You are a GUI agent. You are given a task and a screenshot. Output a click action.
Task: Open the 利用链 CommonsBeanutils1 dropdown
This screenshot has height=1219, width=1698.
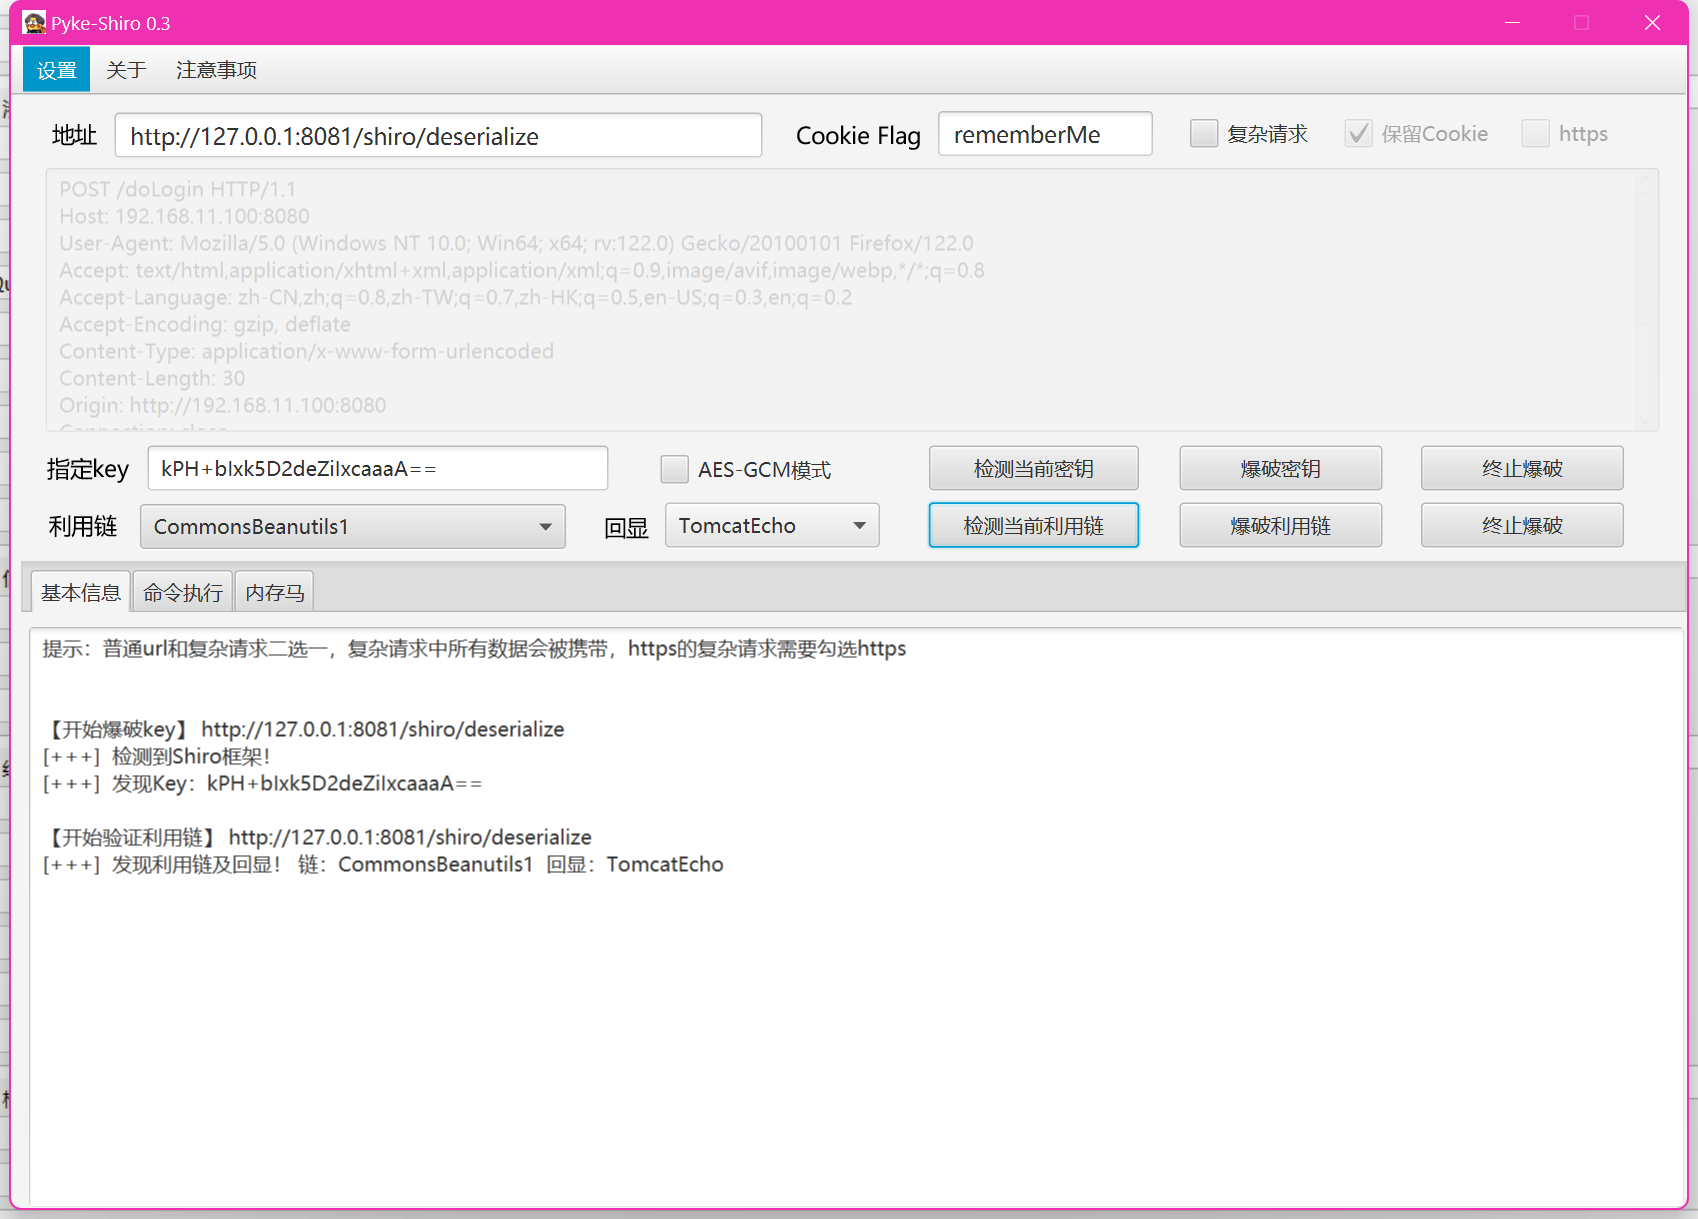click(353, 526)
